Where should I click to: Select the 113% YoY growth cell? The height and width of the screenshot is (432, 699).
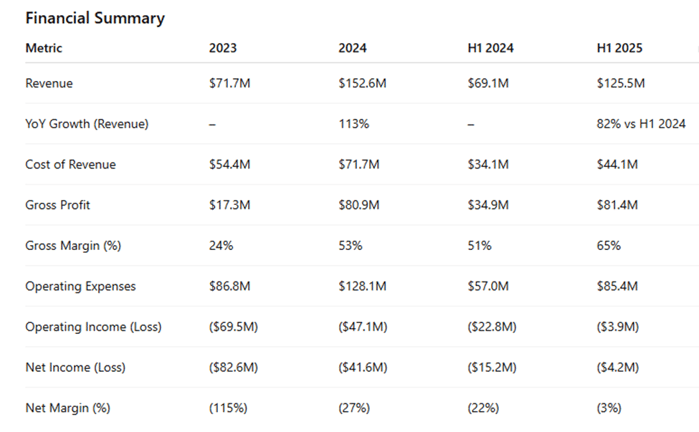coord(353,123)
